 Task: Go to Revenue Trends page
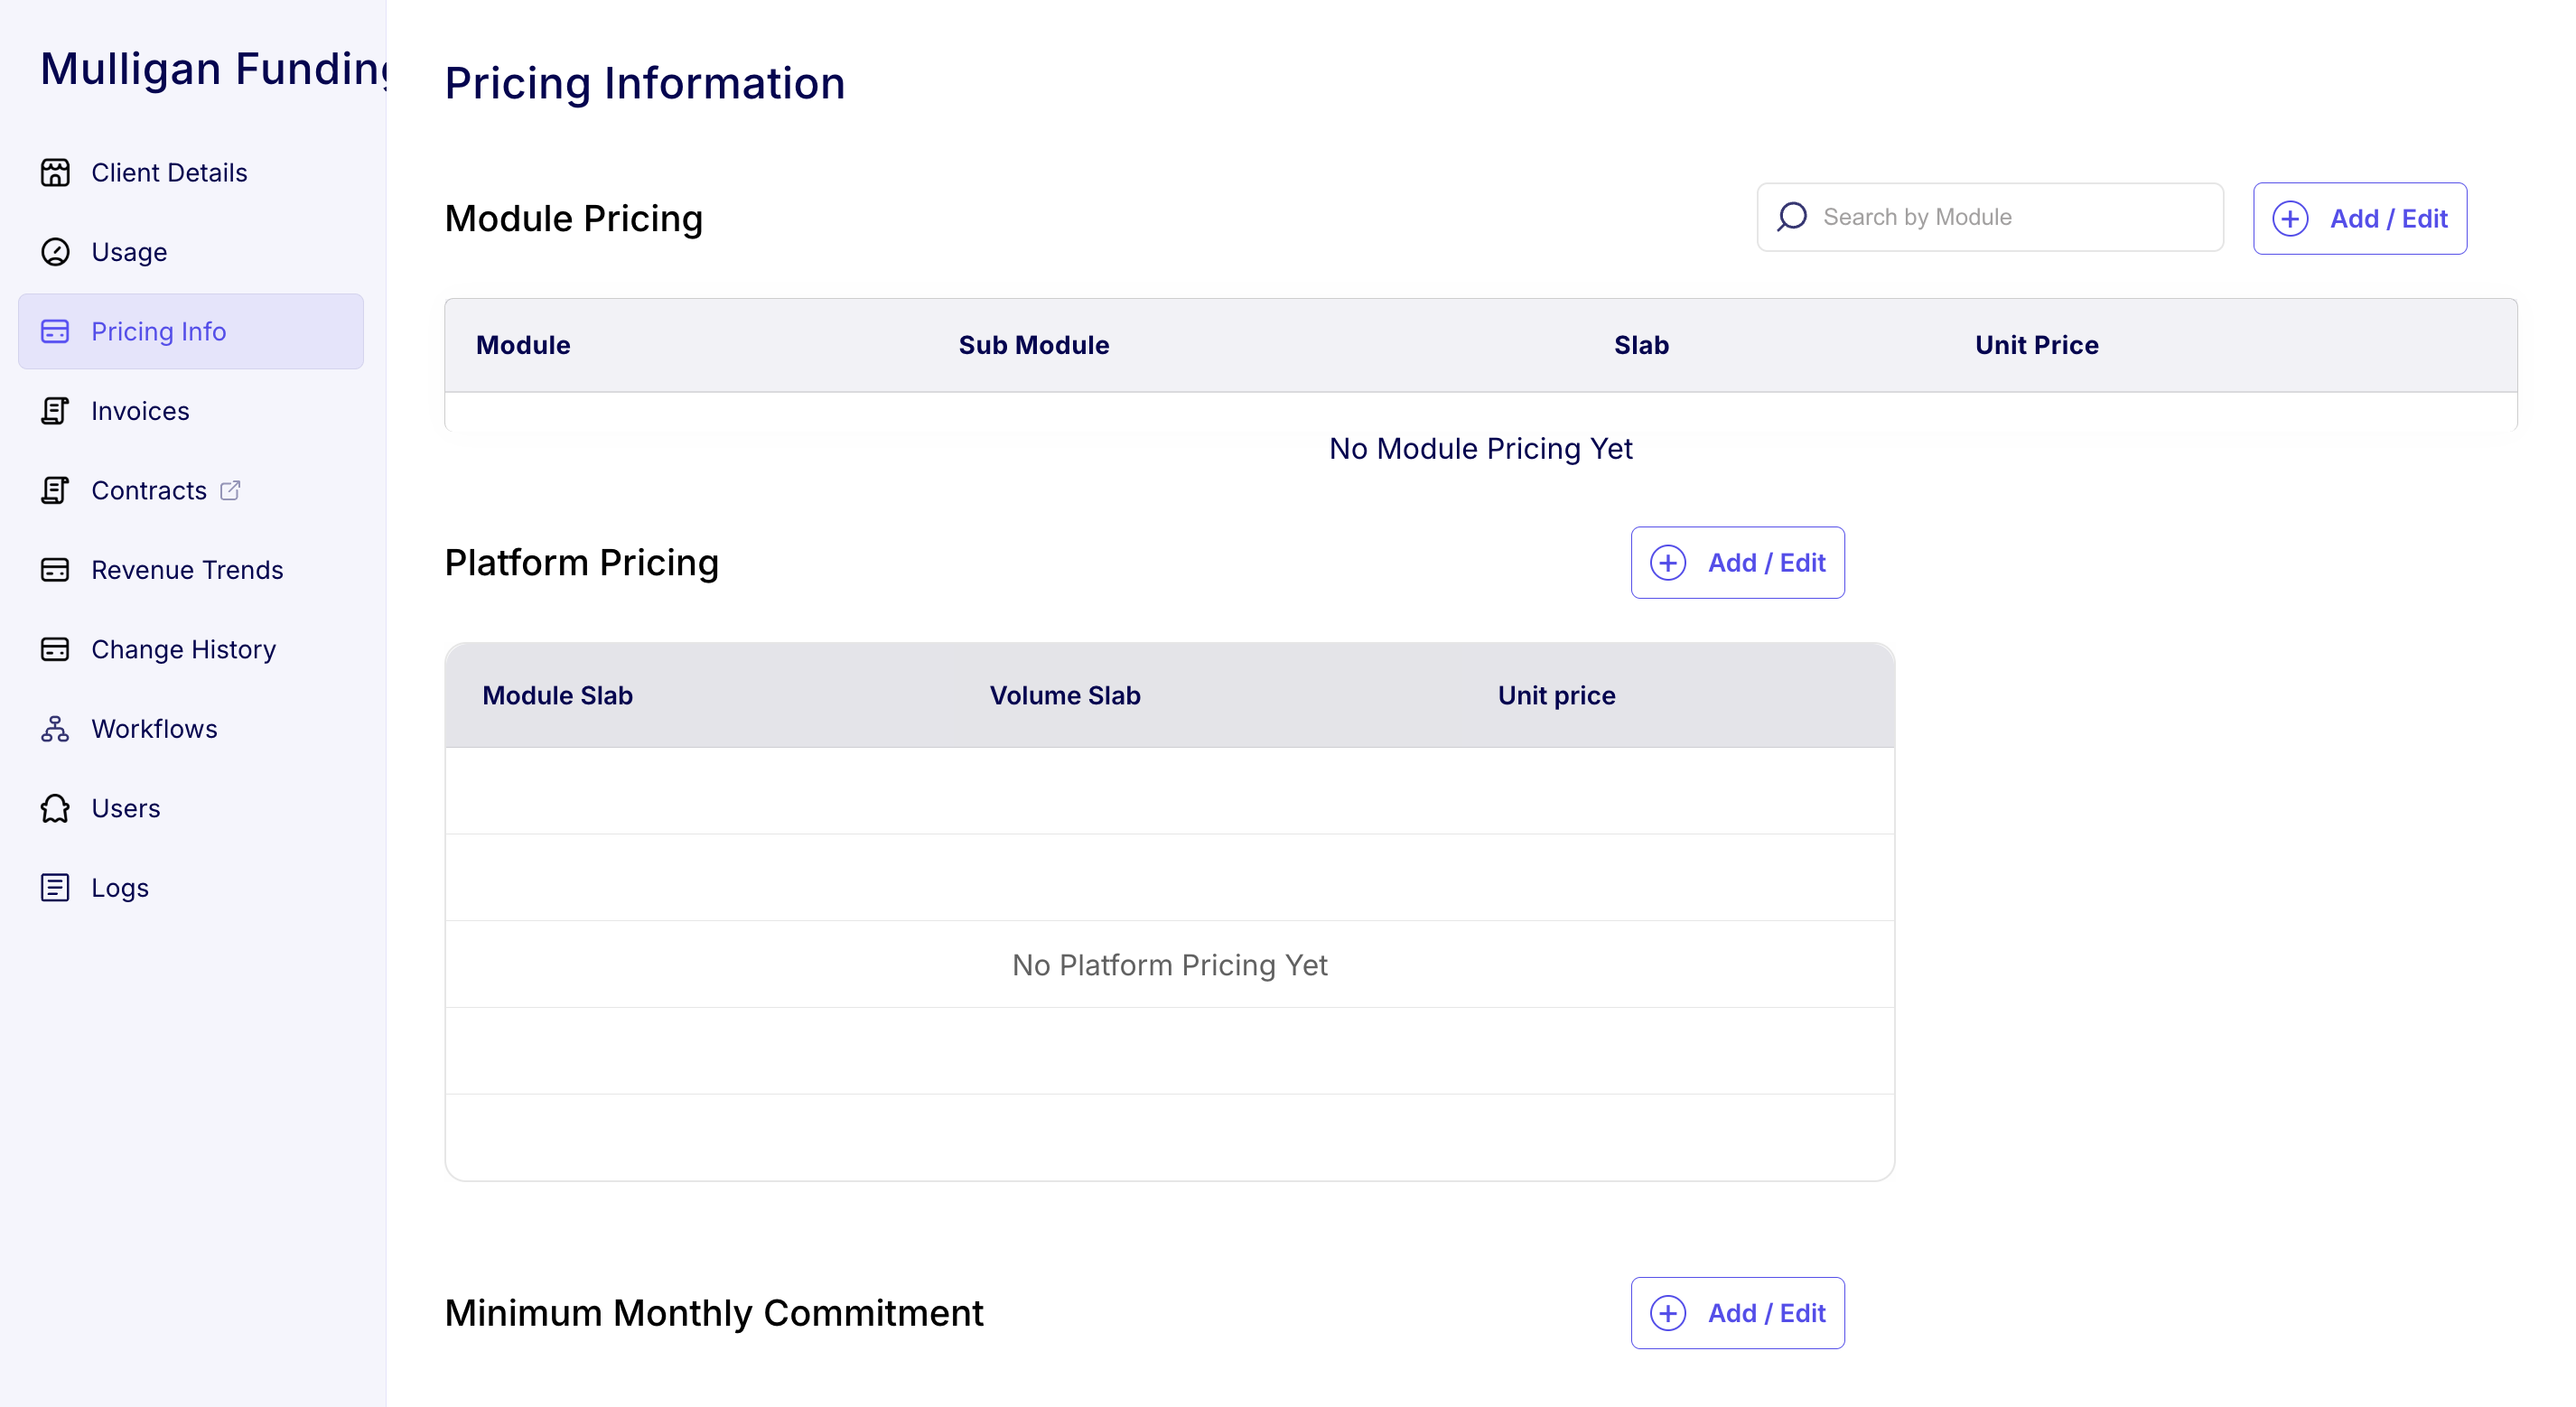point(187,570)
